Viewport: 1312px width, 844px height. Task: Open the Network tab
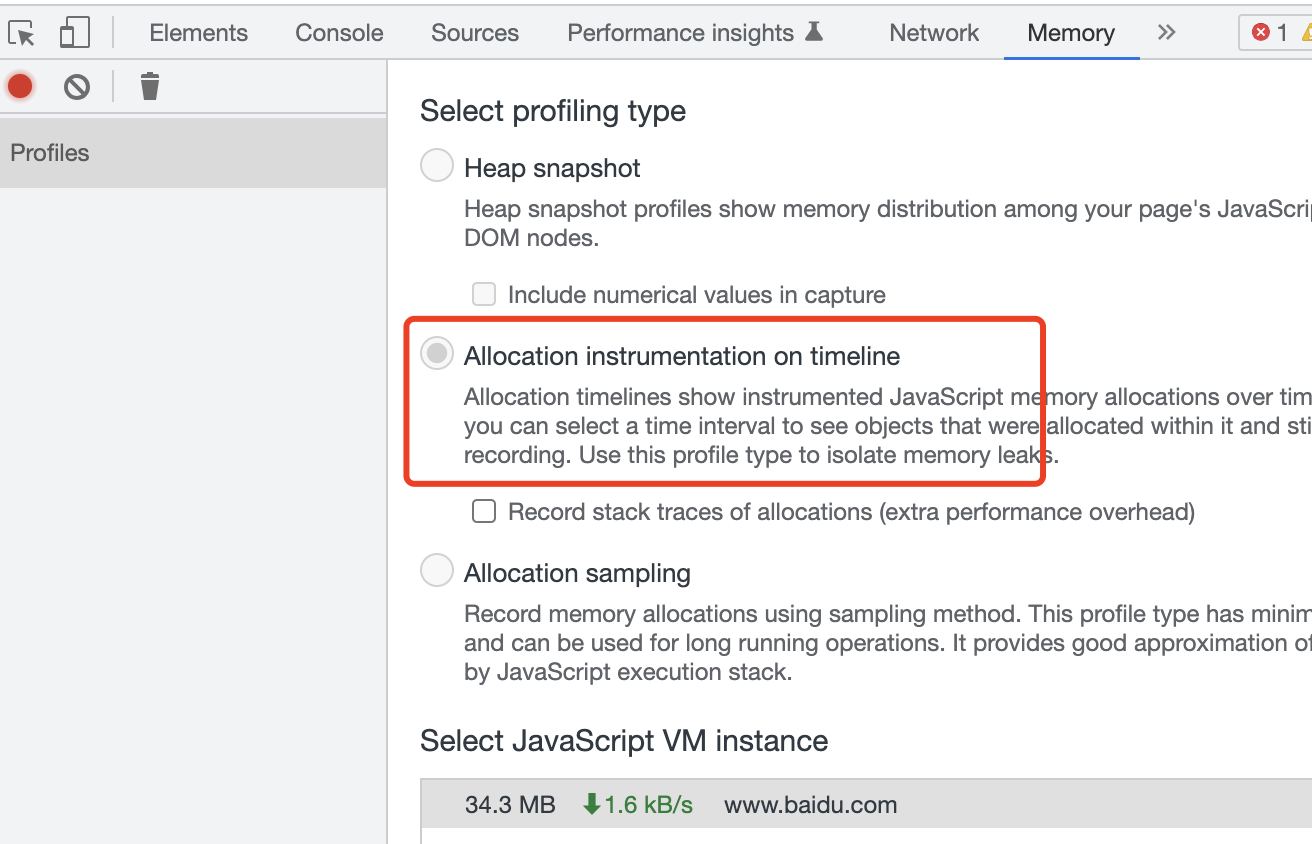(934, 33)
